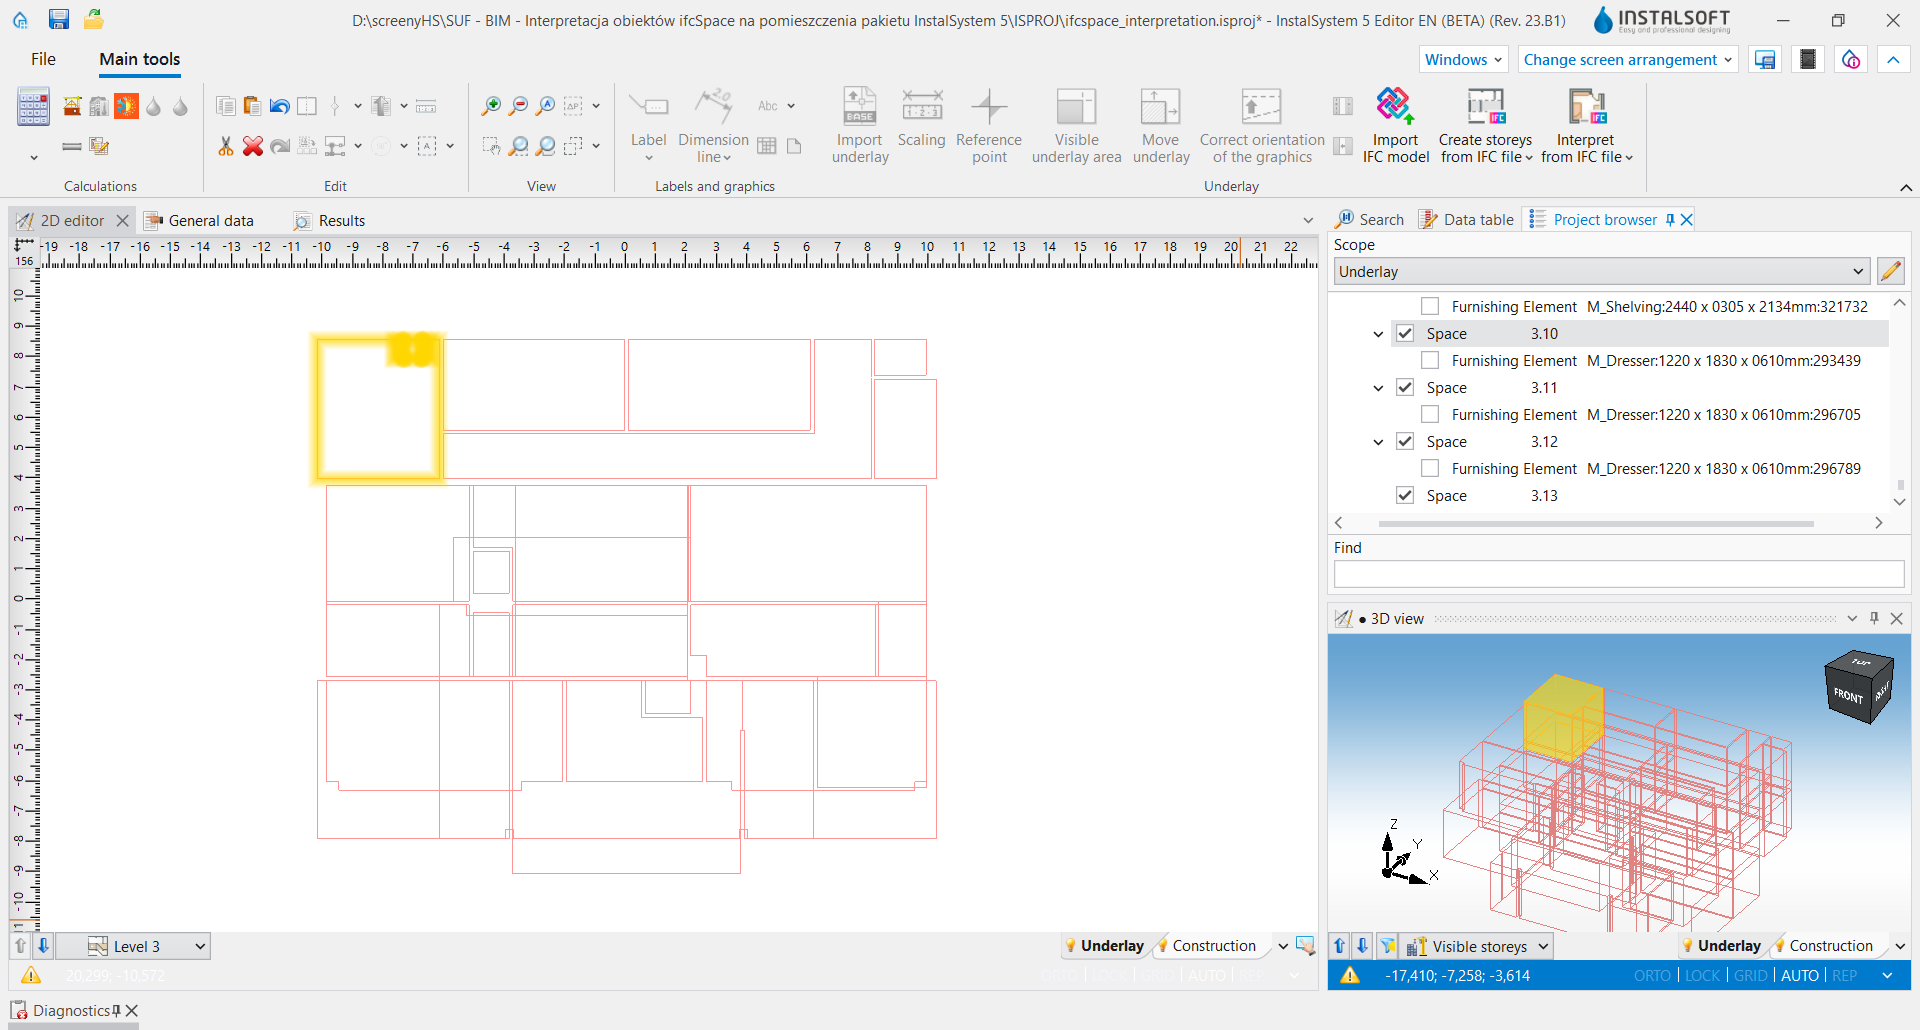Click the Reference point tool
1920x1030 pixels.
tap(989, 125)
